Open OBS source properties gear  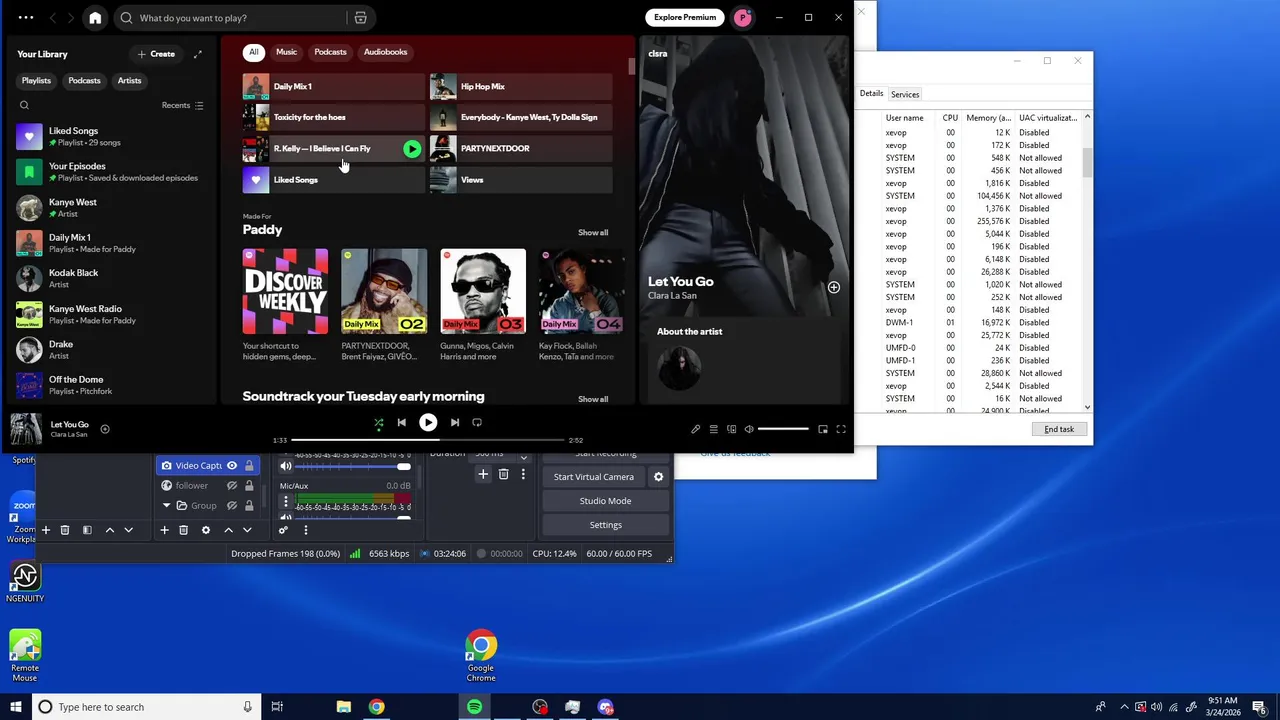click(206, 530)
